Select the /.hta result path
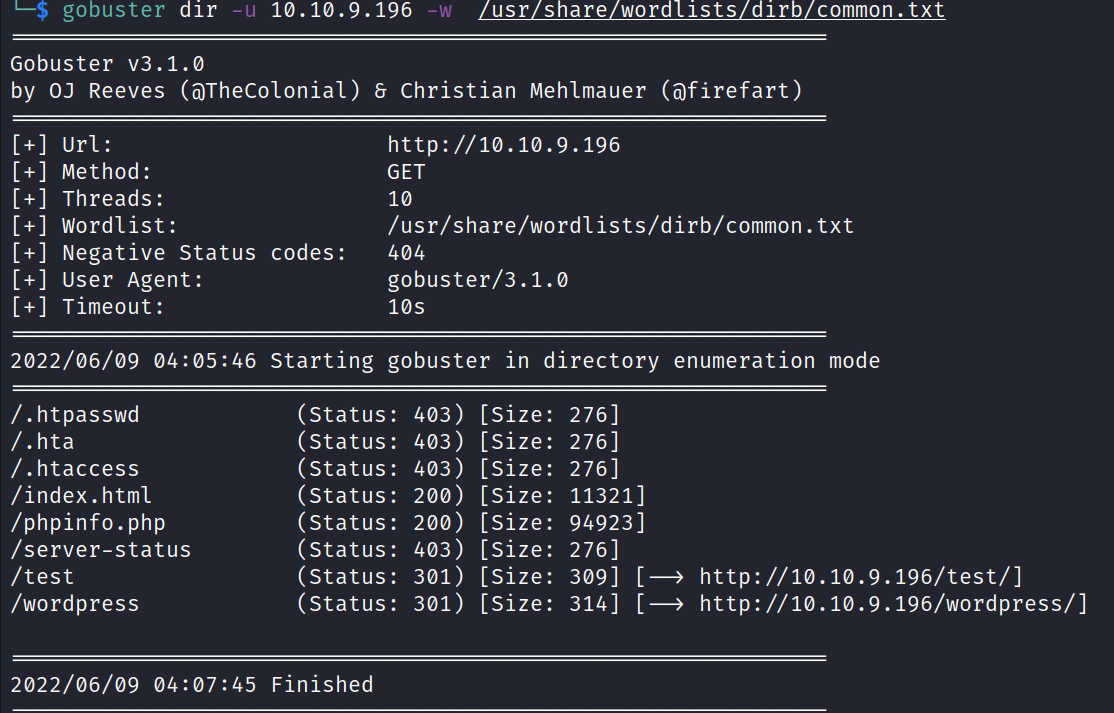1114x713 pixels. (43, 441)
